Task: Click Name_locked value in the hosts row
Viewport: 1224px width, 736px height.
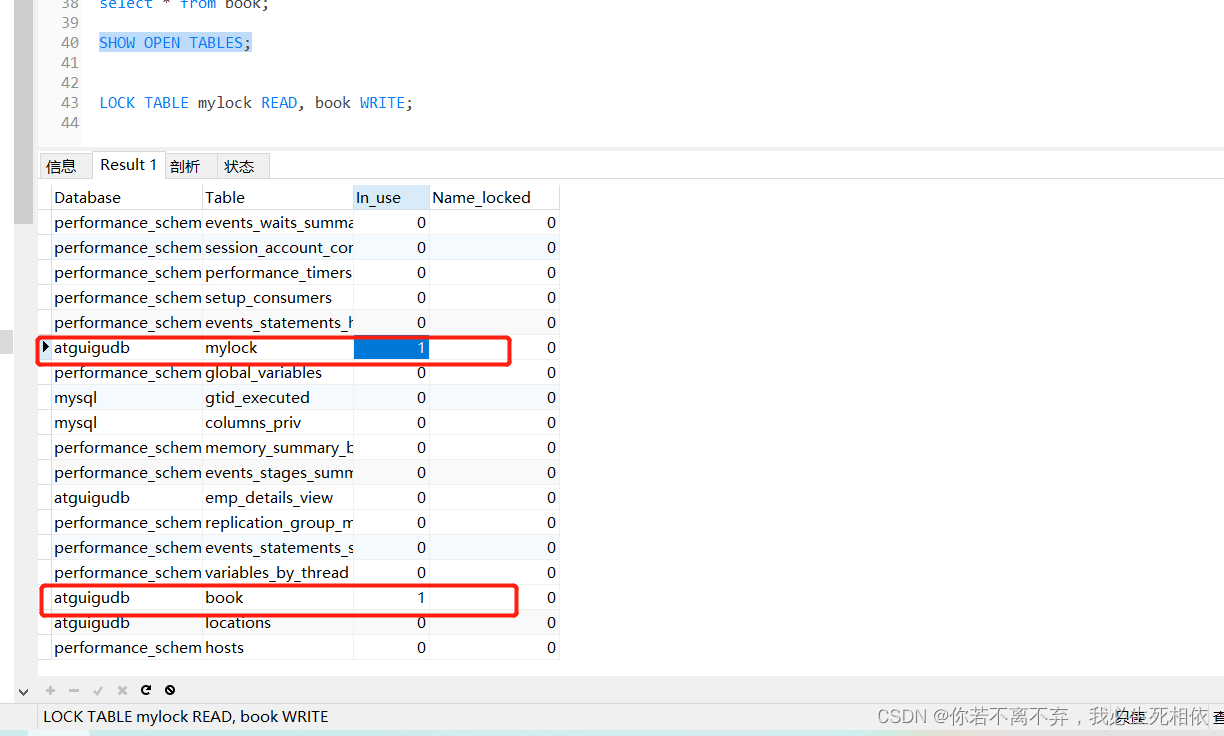Action: click(x=494, y=648)
